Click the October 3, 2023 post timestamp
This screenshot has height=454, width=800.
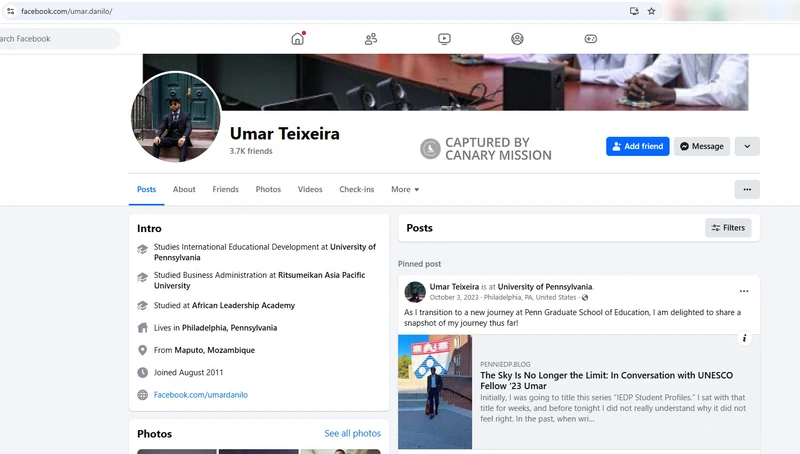[x=454, y=297]
